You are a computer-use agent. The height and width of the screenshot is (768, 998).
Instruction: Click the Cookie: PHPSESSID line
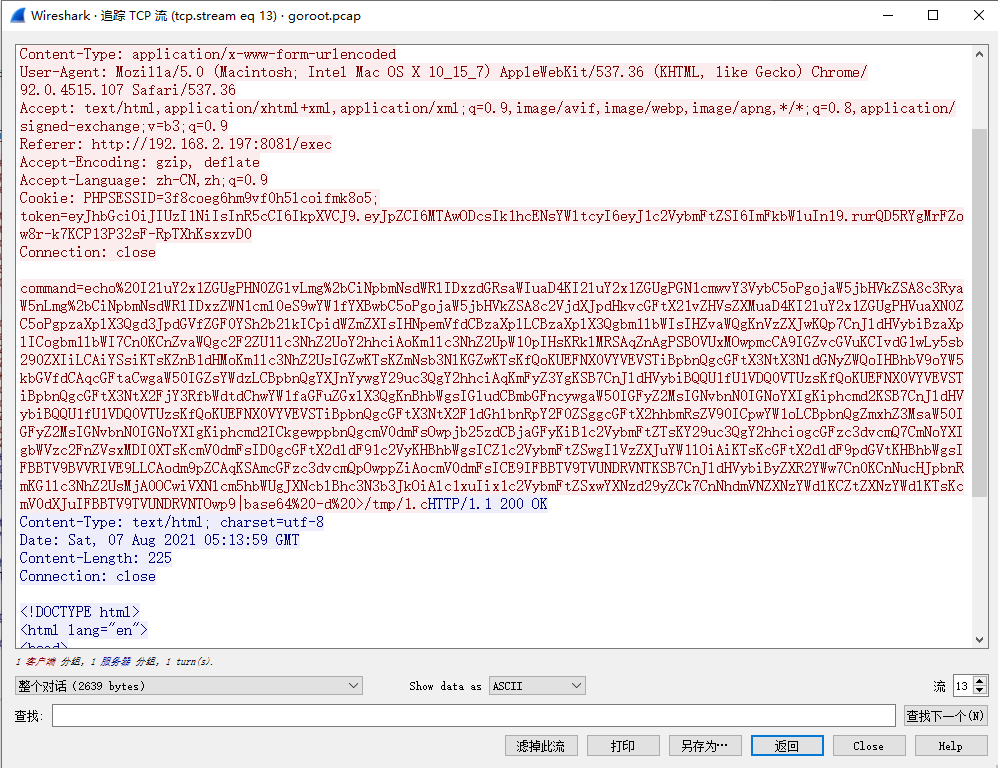pos(199,198)
